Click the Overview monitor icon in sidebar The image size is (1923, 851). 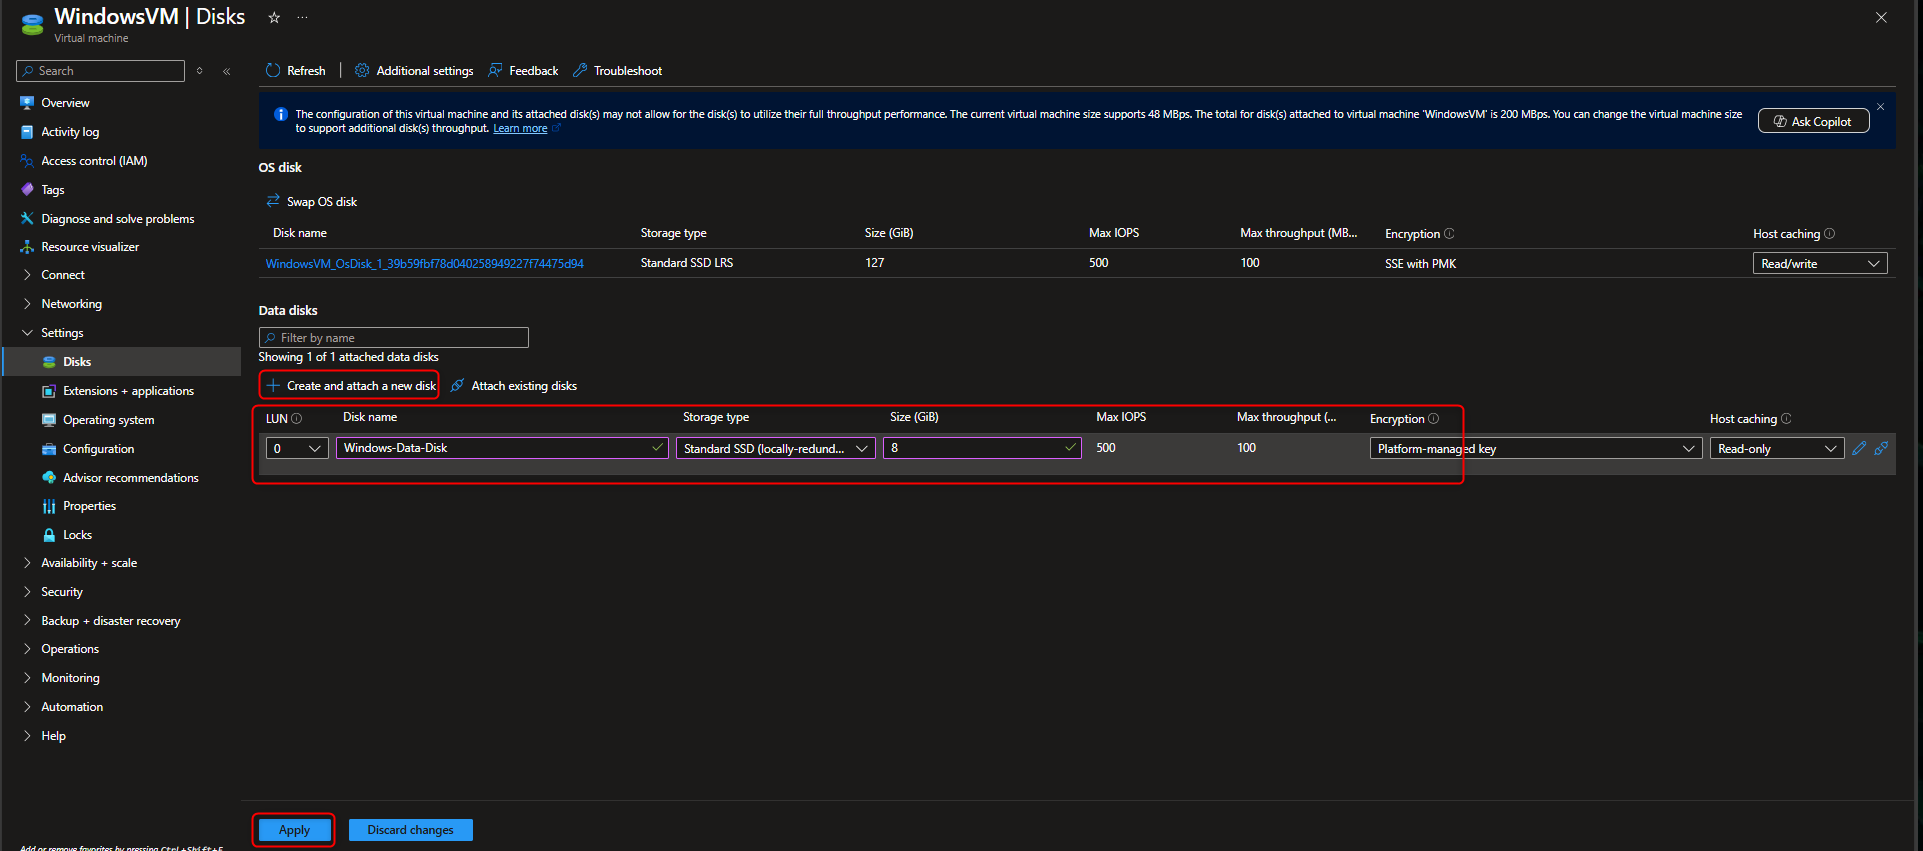pyautogui.click(x=27, y=103)
